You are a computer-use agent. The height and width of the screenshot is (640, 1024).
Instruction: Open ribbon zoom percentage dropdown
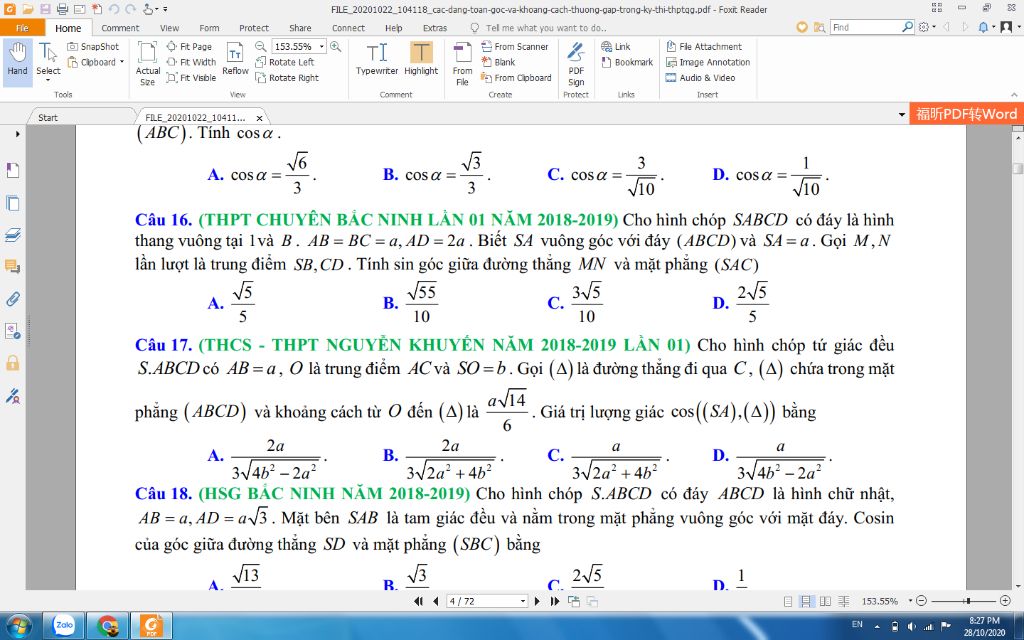click(x=321, y=46)
